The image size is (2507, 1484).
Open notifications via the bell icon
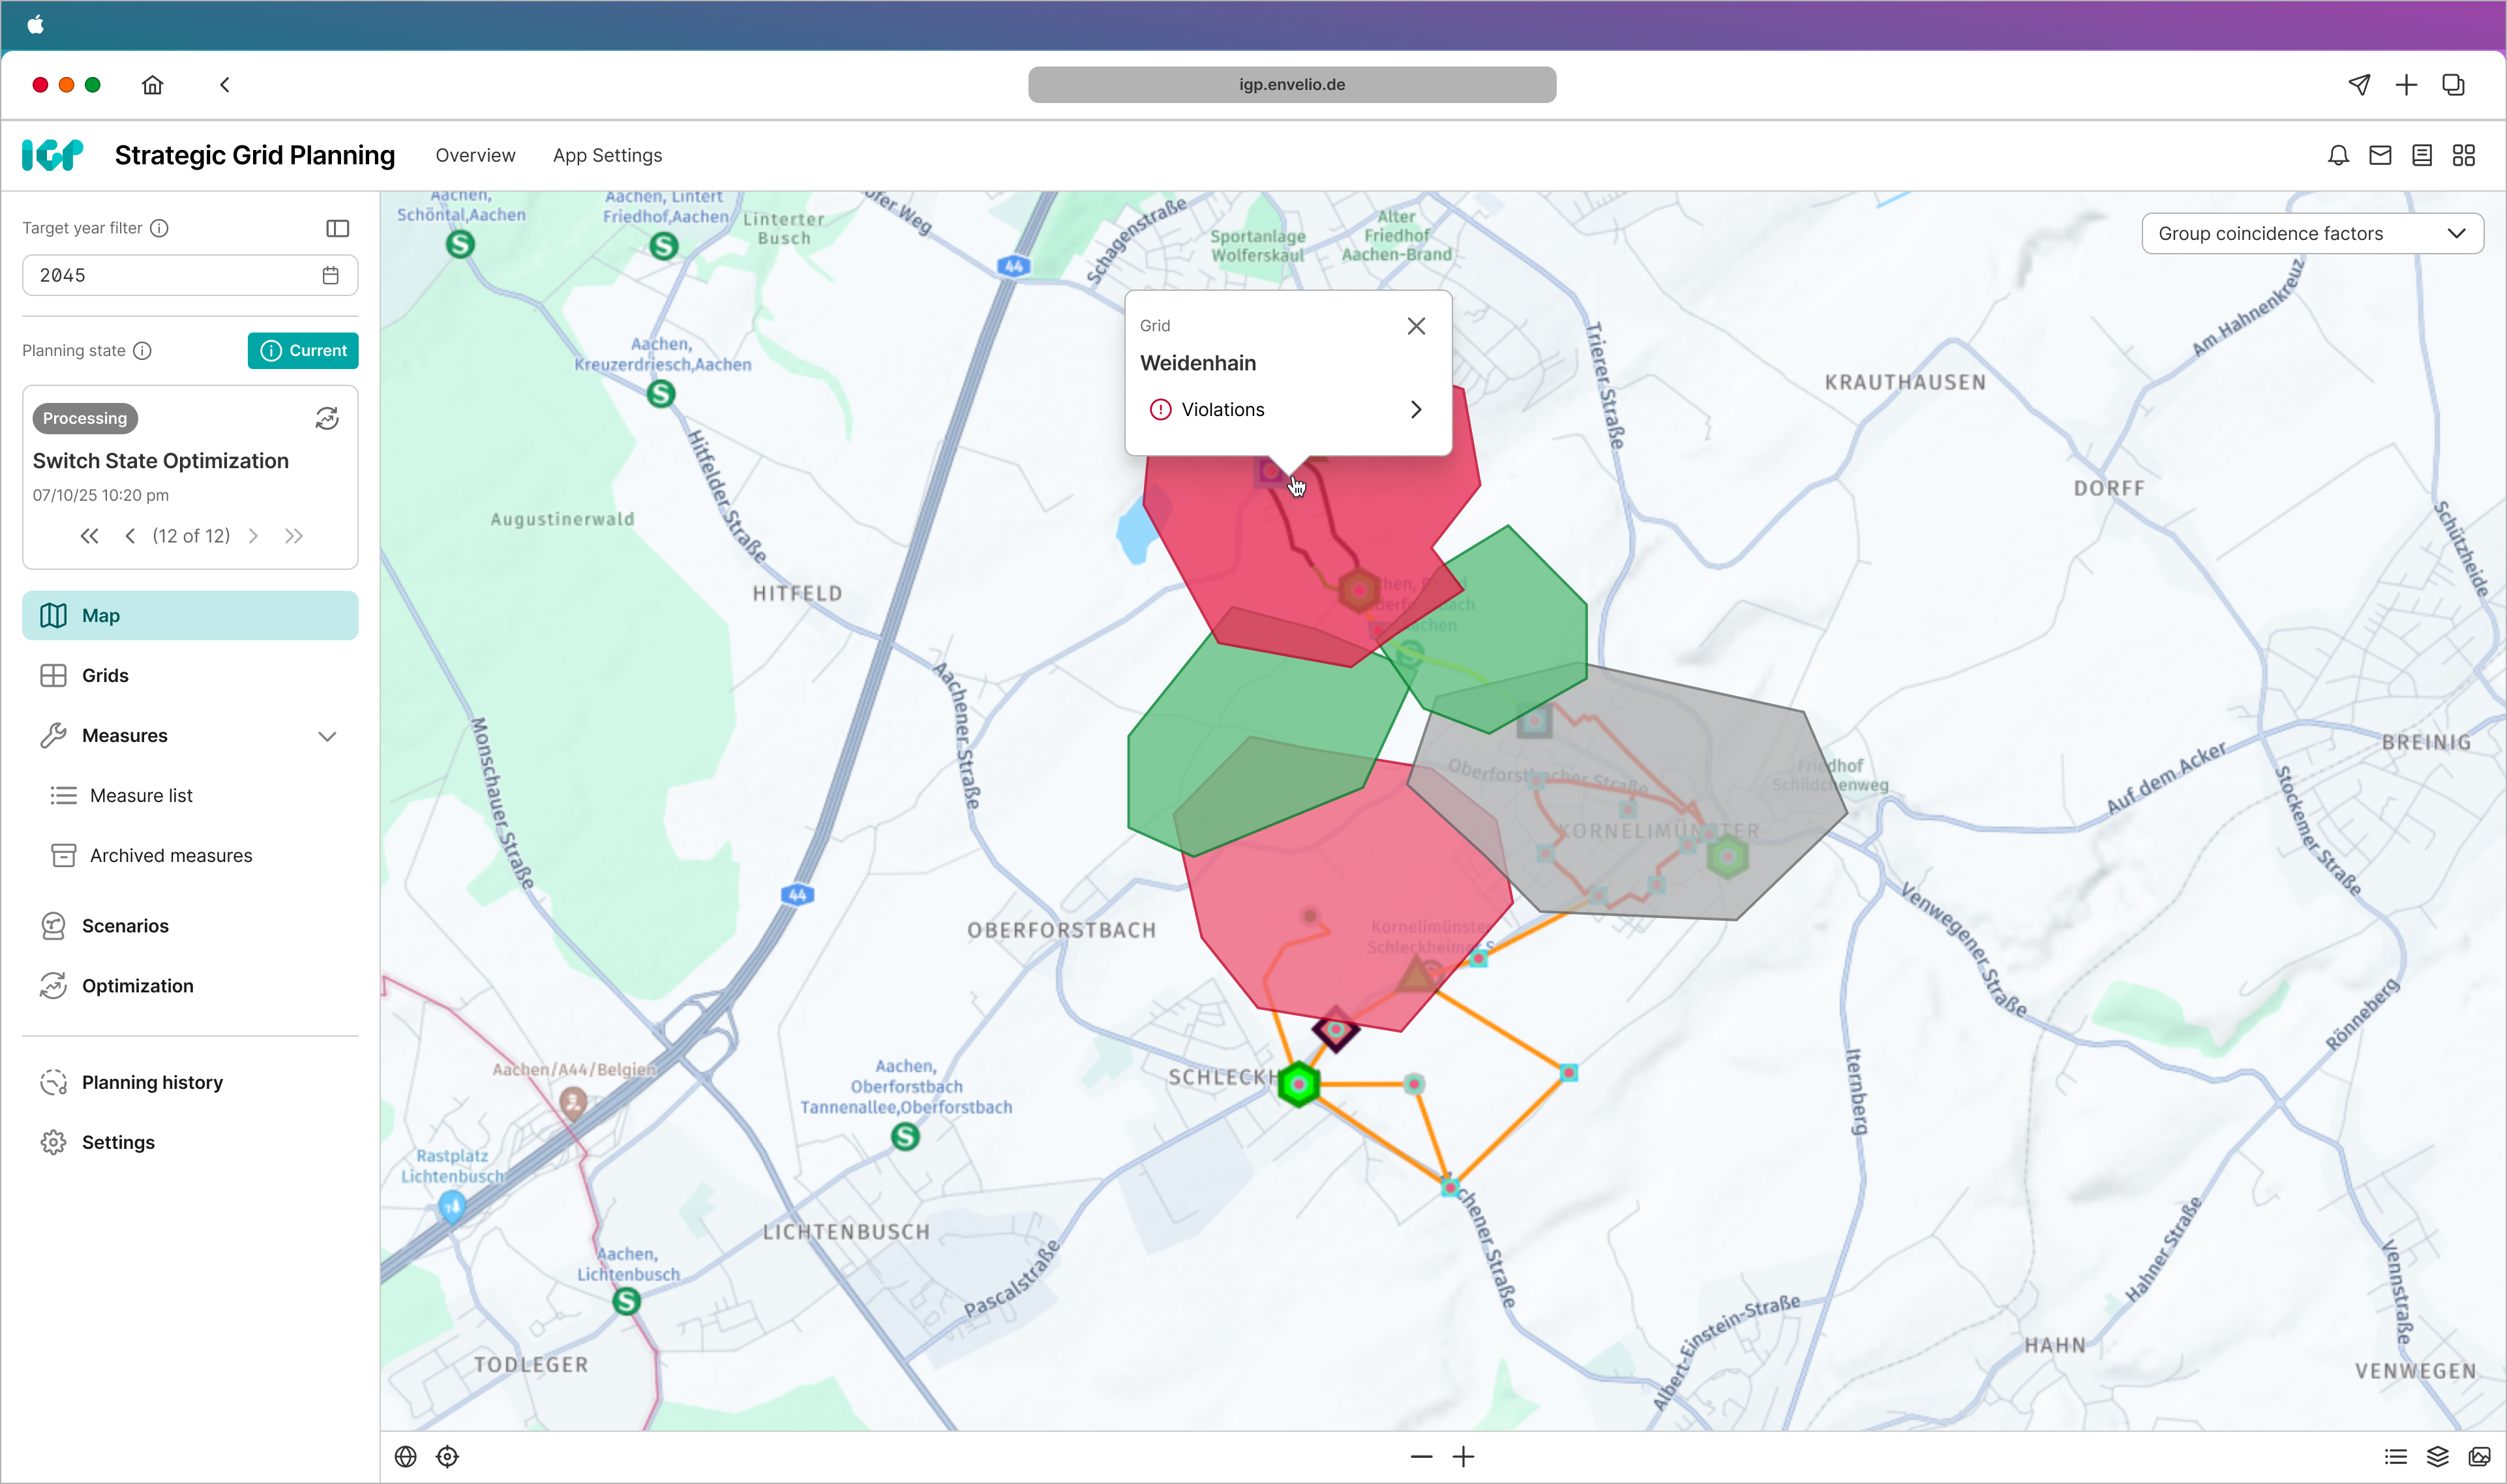(2337, 155)
